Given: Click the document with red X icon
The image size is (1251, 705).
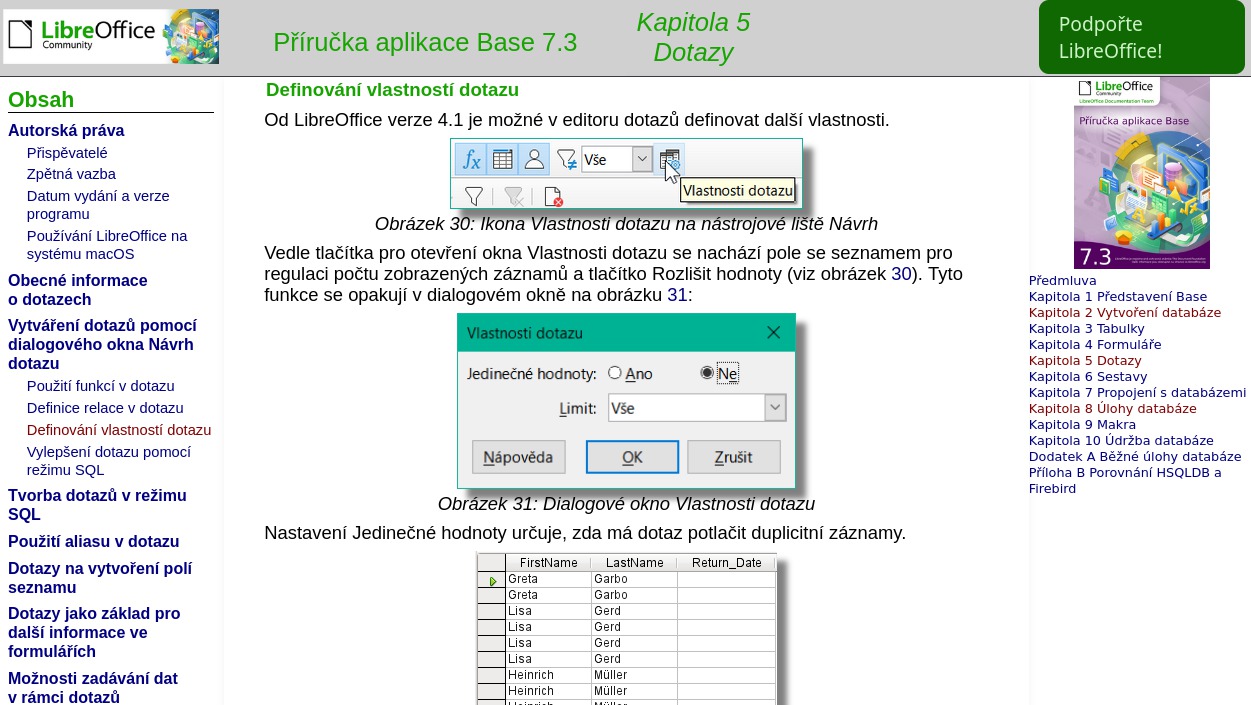Looking at the screenshot, I should pos(553,196).
